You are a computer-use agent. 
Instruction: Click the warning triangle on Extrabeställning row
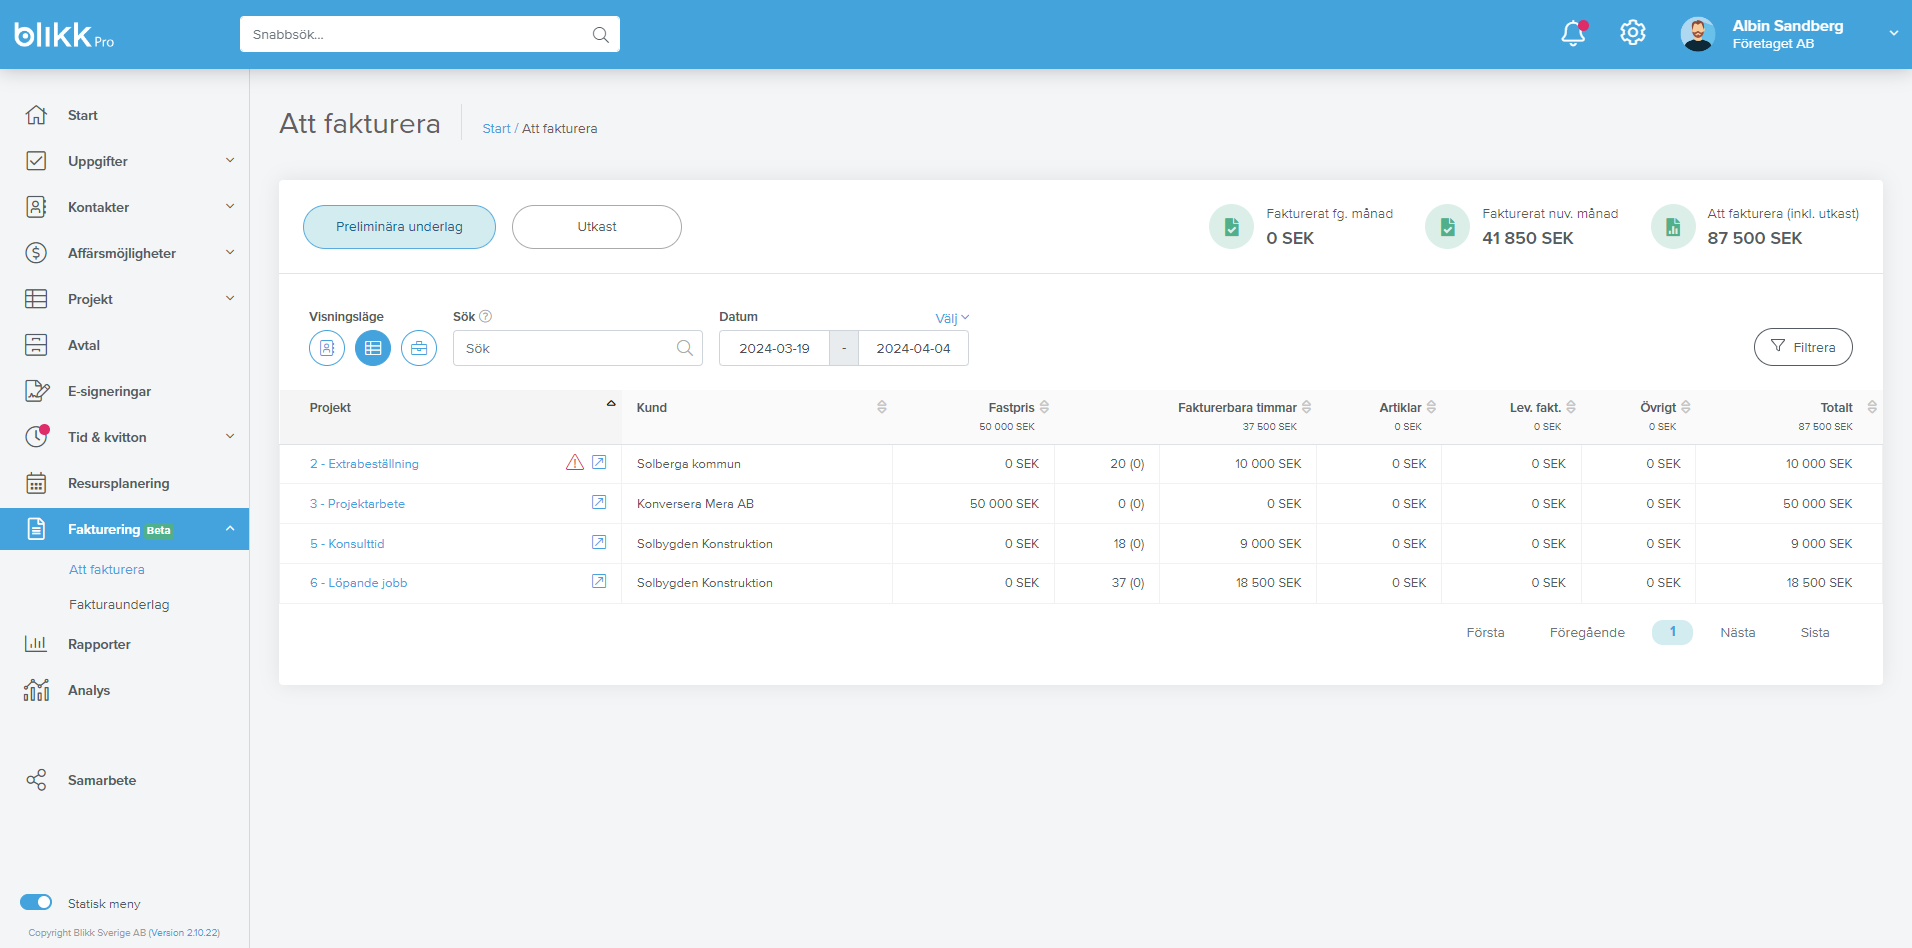[x=575, y=462]
